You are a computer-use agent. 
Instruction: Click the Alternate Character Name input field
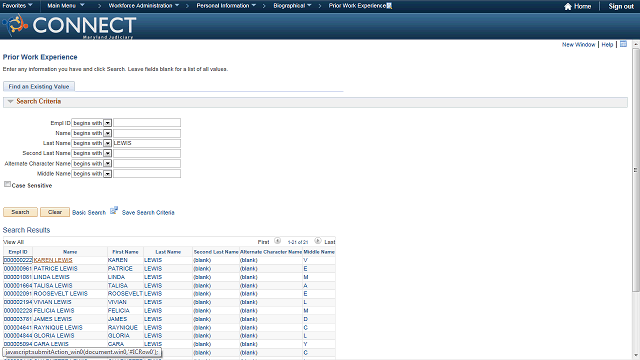(x=147, y=164)
